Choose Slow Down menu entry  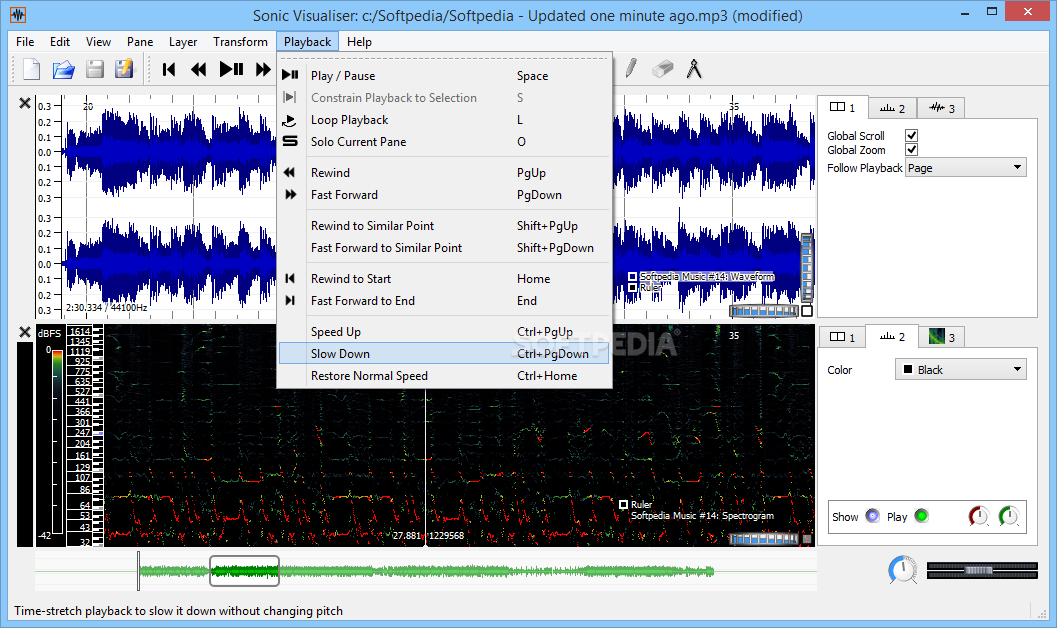(444, 354)
